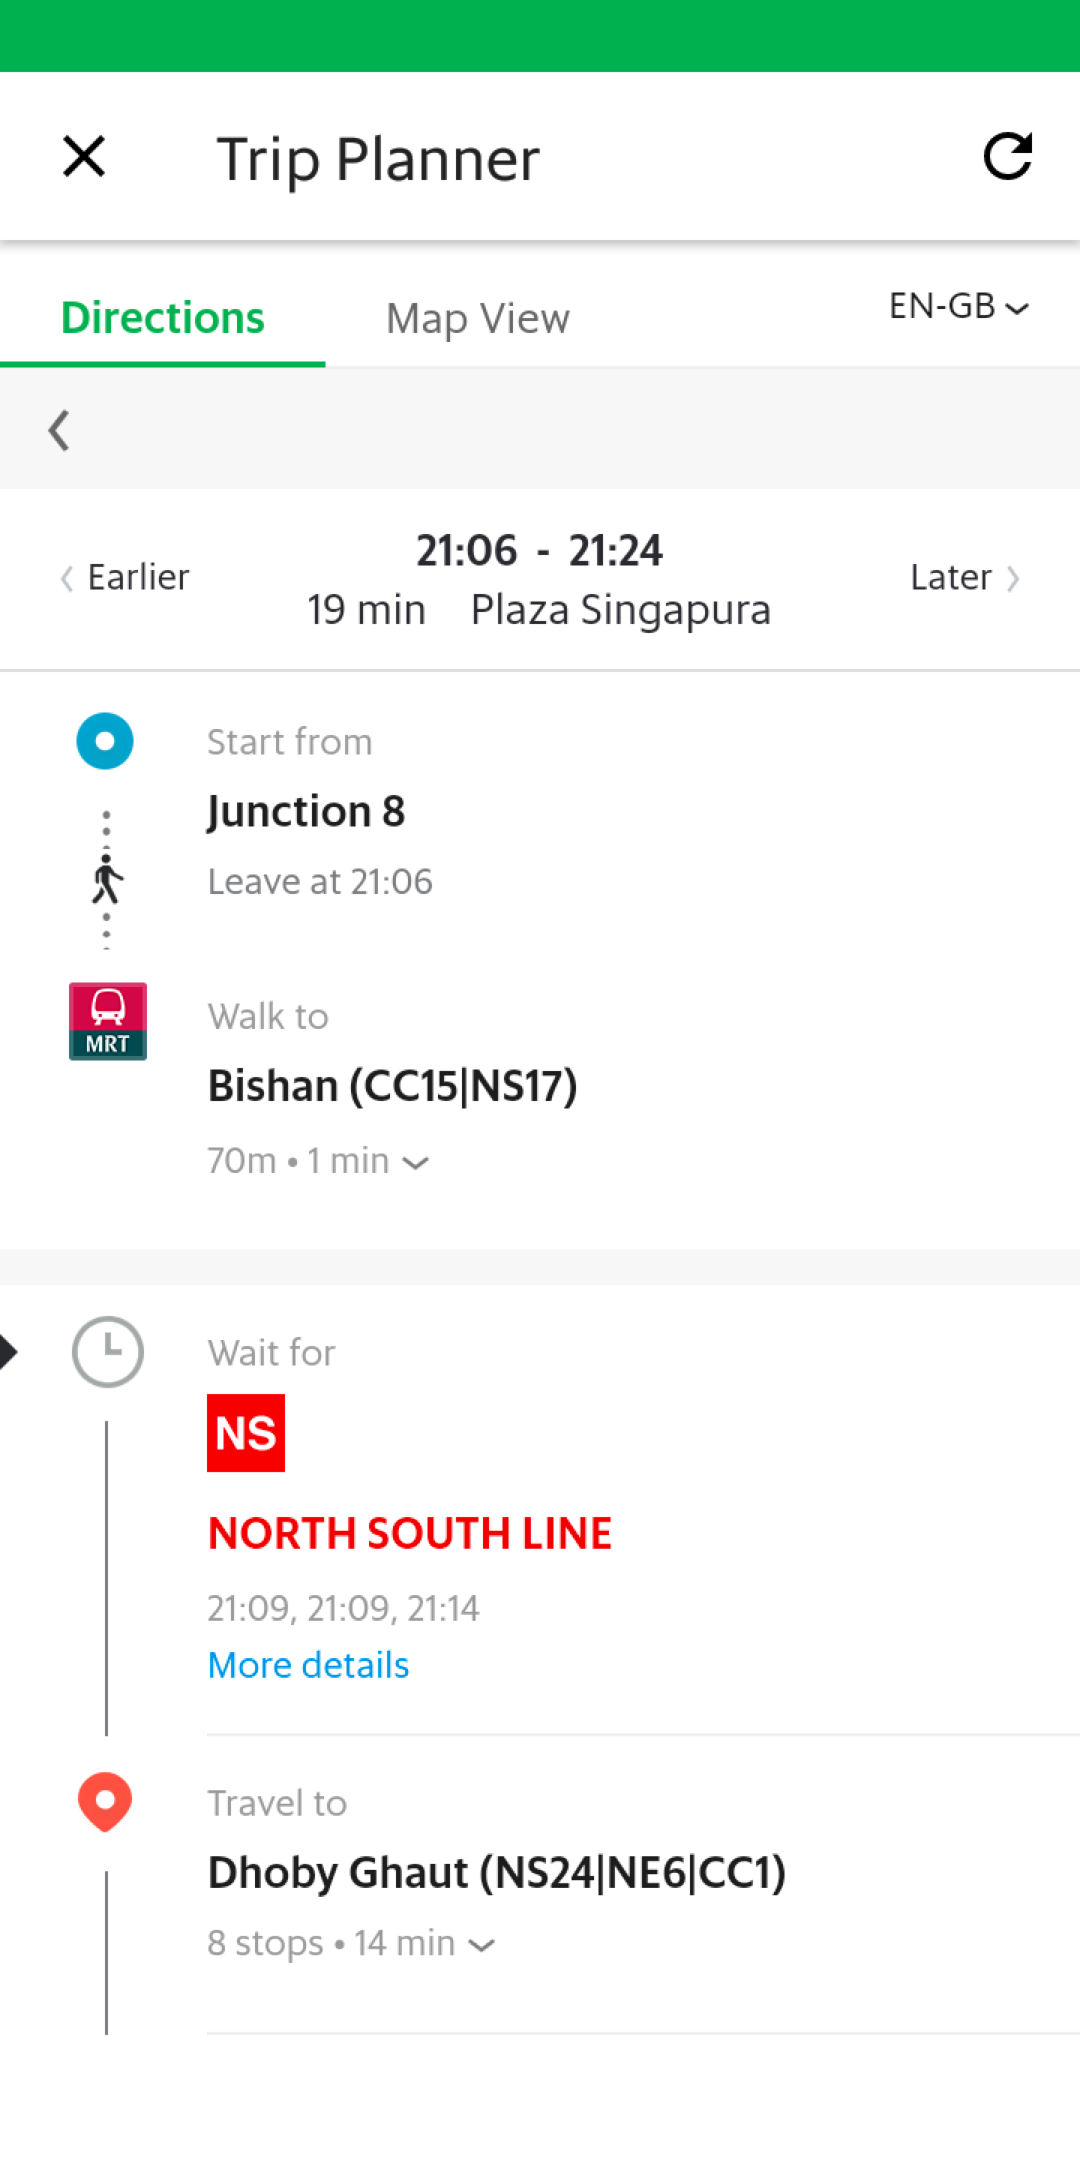Screen dimensions: 1080x2170
Task: Open the EN-GB language dropdown
Action: [959, 306]
